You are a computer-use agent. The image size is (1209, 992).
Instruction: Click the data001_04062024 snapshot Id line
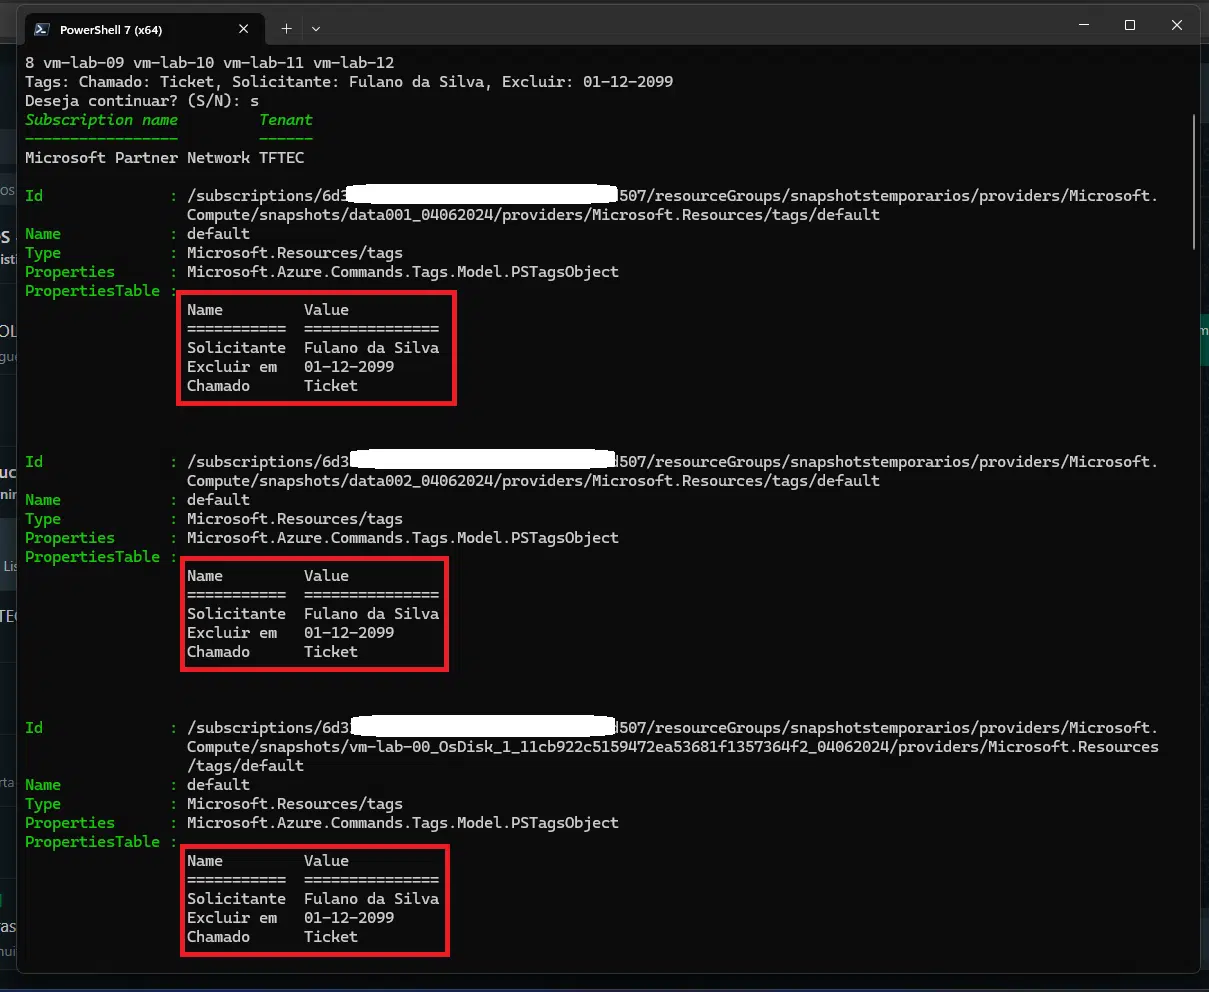pyautogui.click(x=532, y=215)
